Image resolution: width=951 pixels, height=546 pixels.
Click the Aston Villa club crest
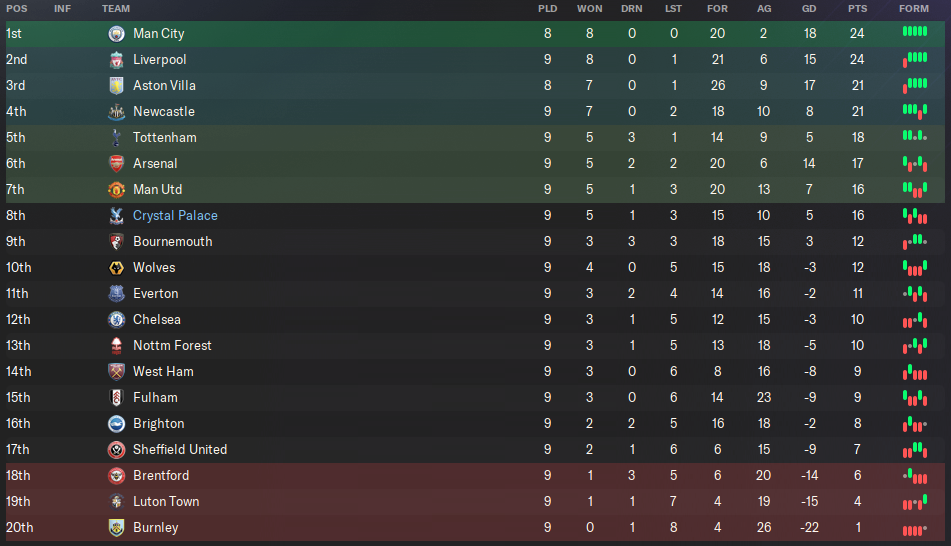116,86
